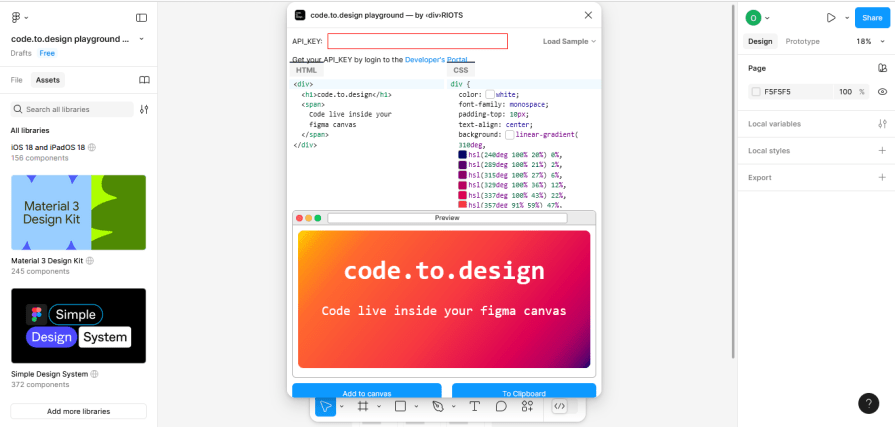895x427 pixels.
Task: Select the Pen tool
Action: [x=438, y=406]
